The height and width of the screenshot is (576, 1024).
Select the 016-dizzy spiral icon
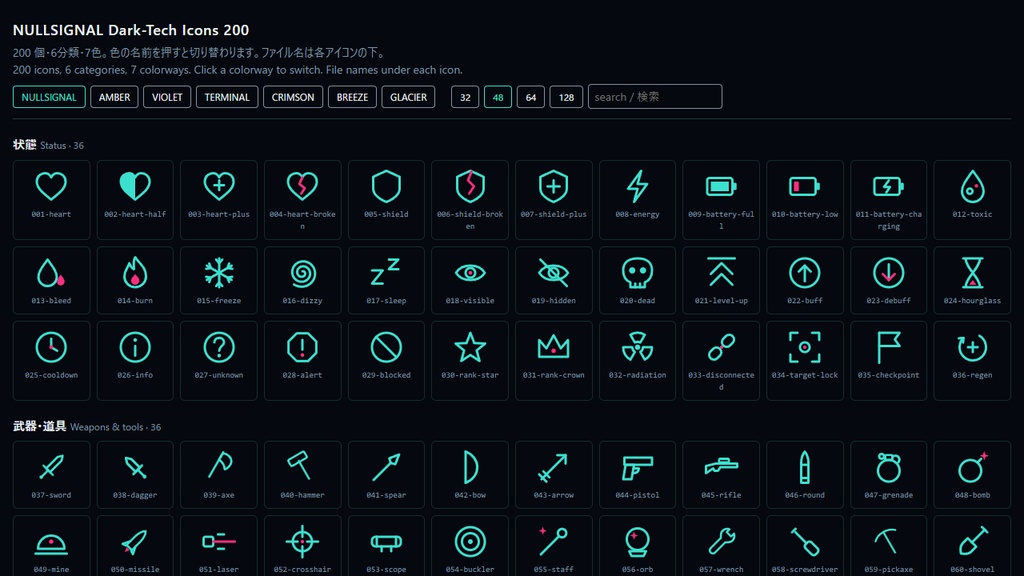pyautogui.click(x=302, y=273)
